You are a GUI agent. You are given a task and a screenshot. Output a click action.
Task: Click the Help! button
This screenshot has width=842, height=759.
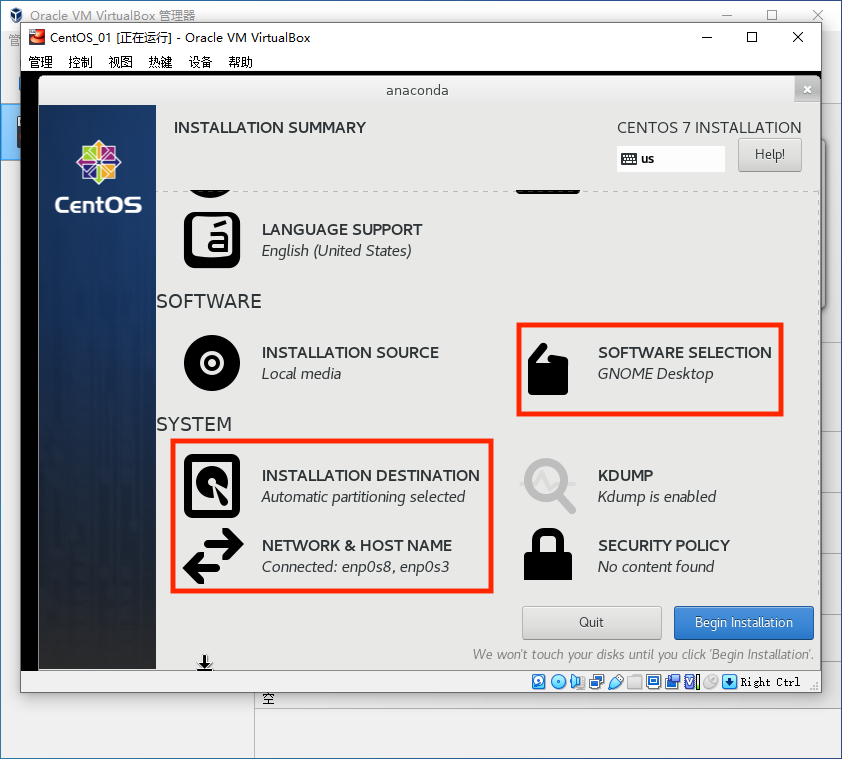click(x=770, y=155)
